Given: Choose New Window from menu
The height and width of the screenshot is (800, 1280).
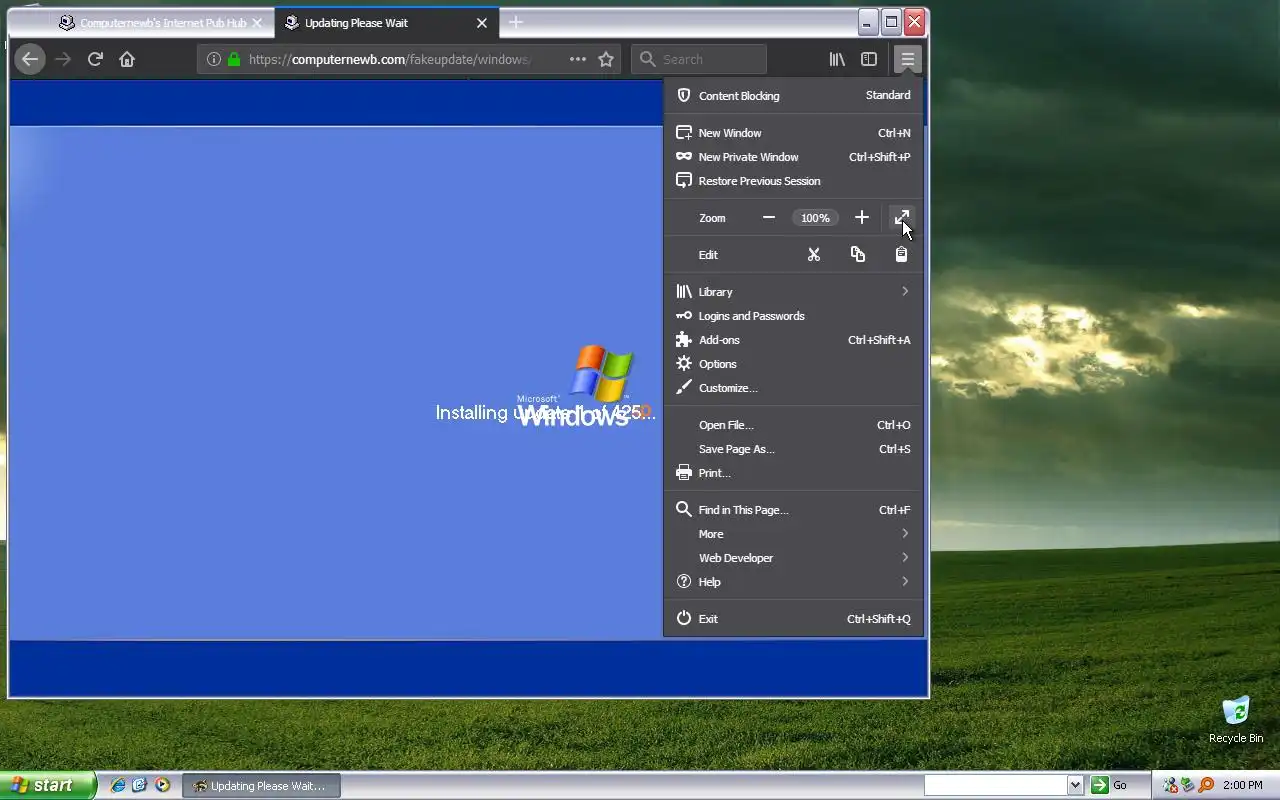Looking at the screenshot, I should [794, 132].
